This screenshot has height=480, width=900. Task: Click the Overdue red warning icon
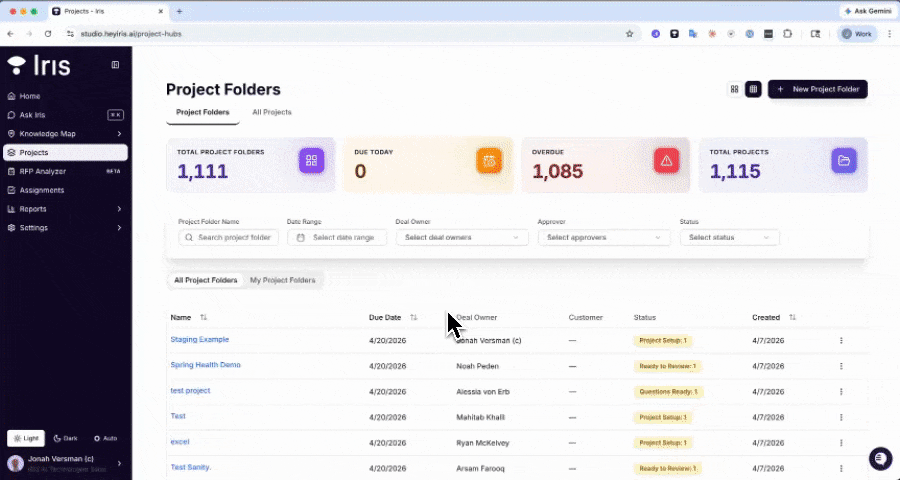pyautogui.click(x=666, y=160)
